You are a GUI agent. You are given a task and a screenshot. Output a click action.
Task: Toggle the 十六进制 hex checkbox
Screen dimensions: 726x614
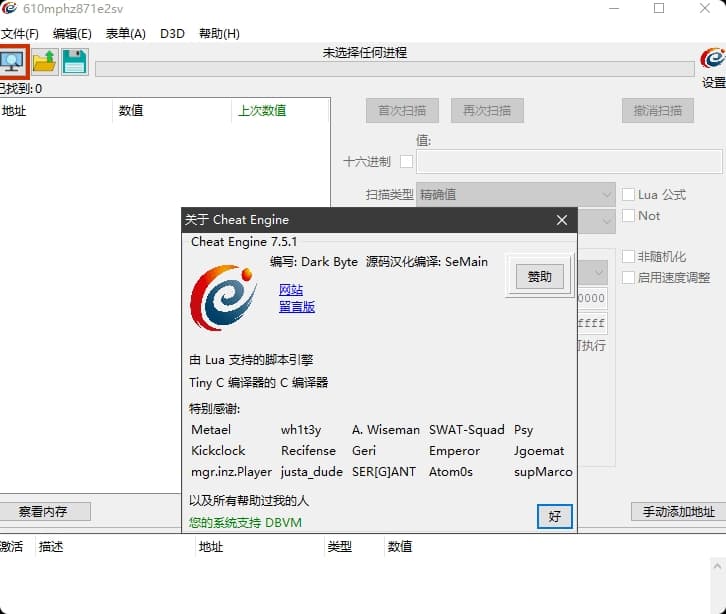407,162
